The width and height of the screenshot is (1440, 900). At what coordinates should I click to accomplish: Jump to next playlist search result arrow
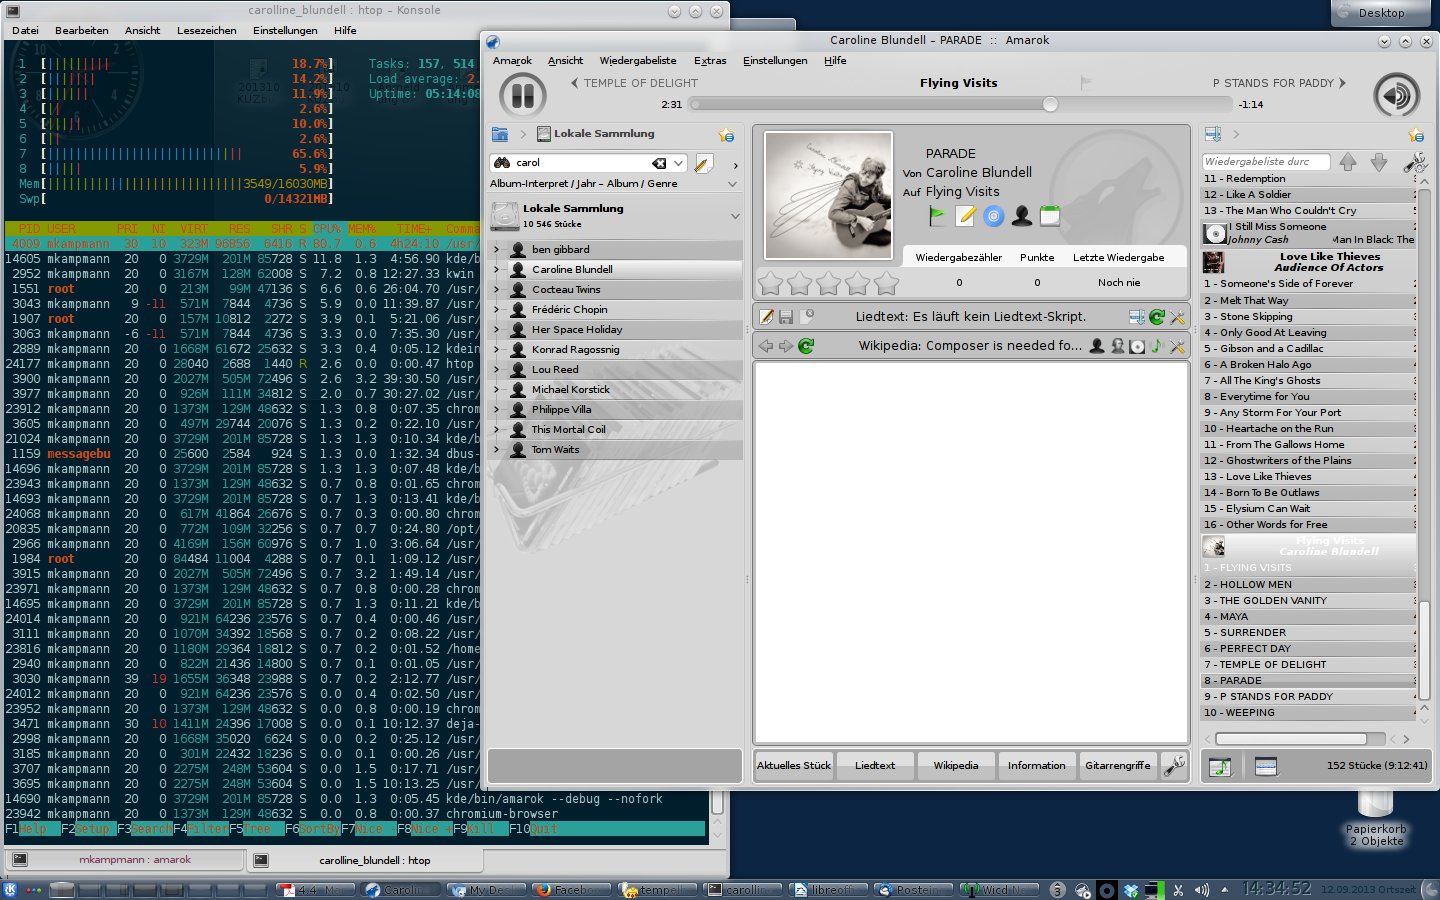pyautogui.click(x=1379, y=162)
